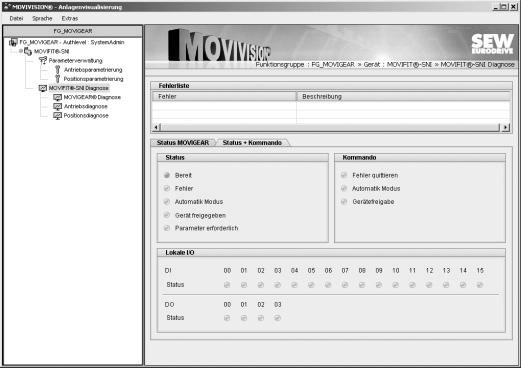Select MOVIFIT-SNI Diagnose tree item

coord(79,88)
